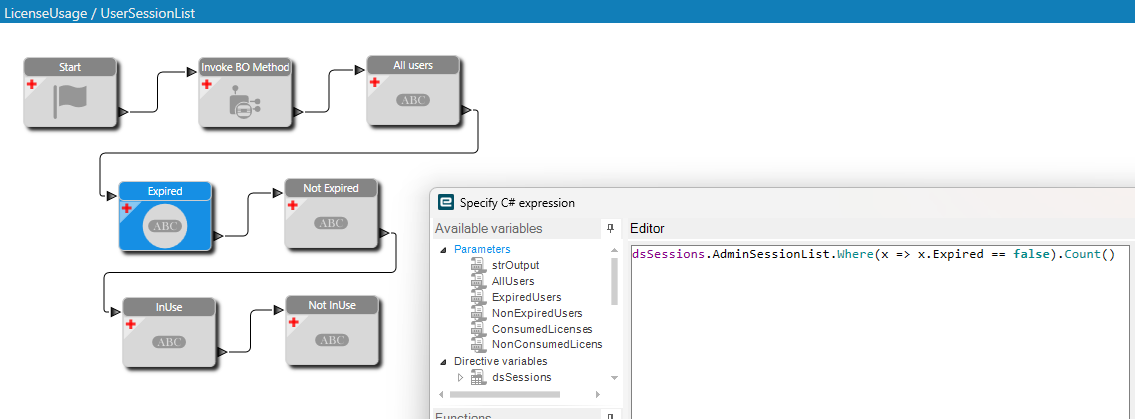
Task: Click the All users node title
Action: 413,65
